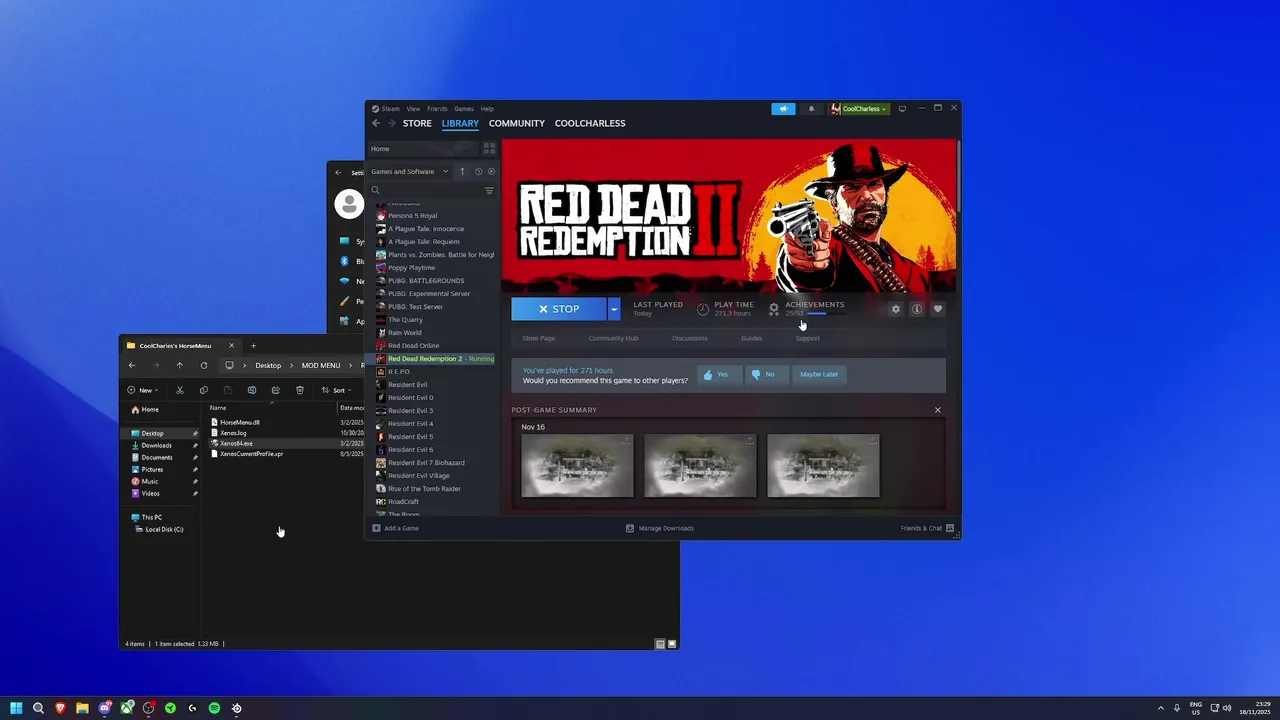Stop the running game with STOP button

click(559, 309)
